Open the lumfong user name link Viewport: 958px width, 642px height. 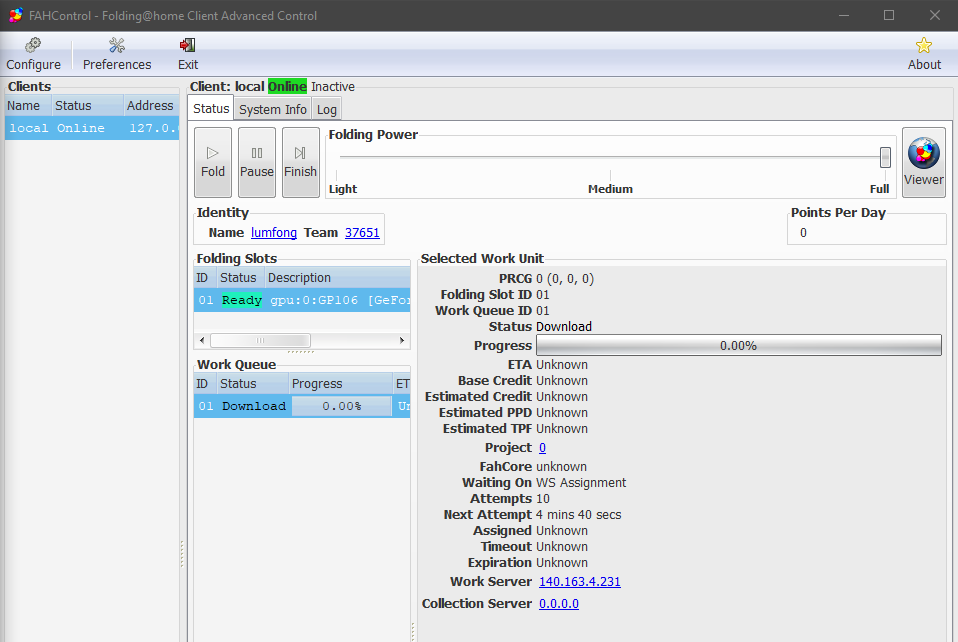click(x=274, y=233)
